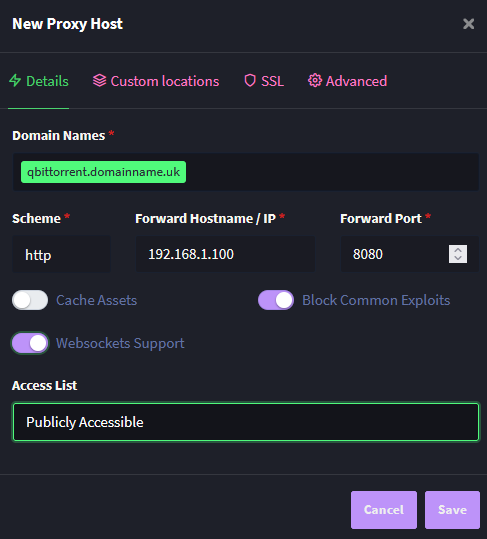The image size is (487, 539).
Task: Click the Cancel button
Action: click(x=384, y=510)
